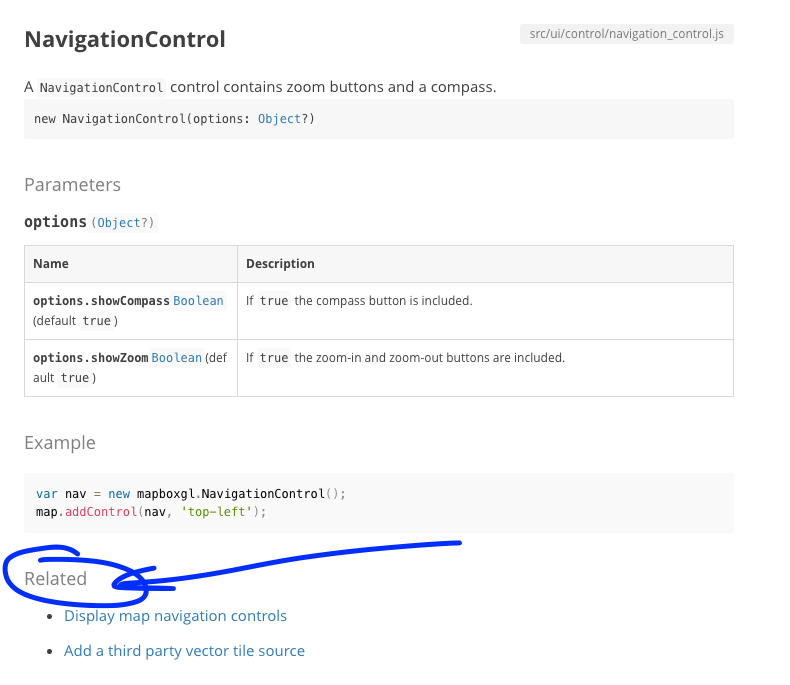Click the Object type link in constructor signature
The image size is (790, 685).
[x=279, y=119]
